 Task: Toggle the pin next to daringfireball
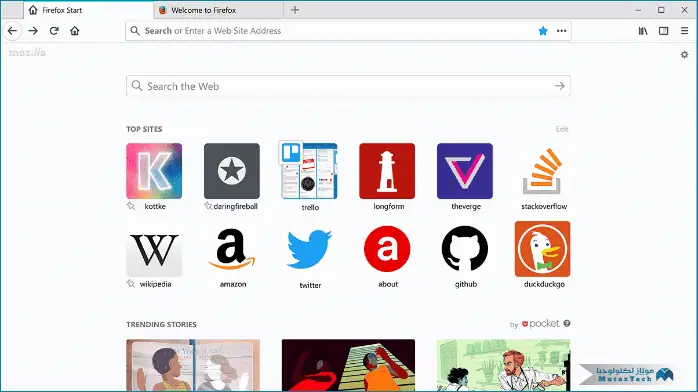click(x=208, y=206)
